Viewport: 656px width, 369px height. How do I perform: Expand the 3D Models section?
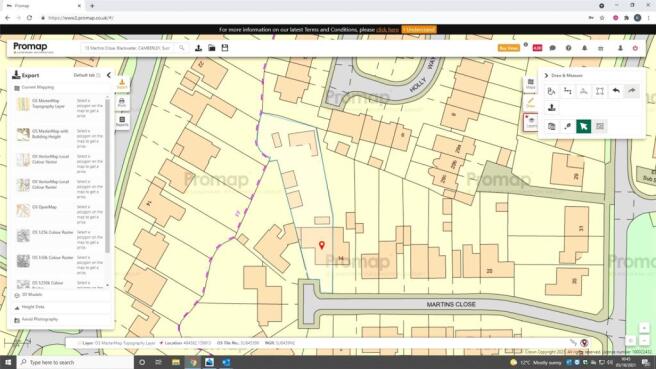[x=60, y=295]
